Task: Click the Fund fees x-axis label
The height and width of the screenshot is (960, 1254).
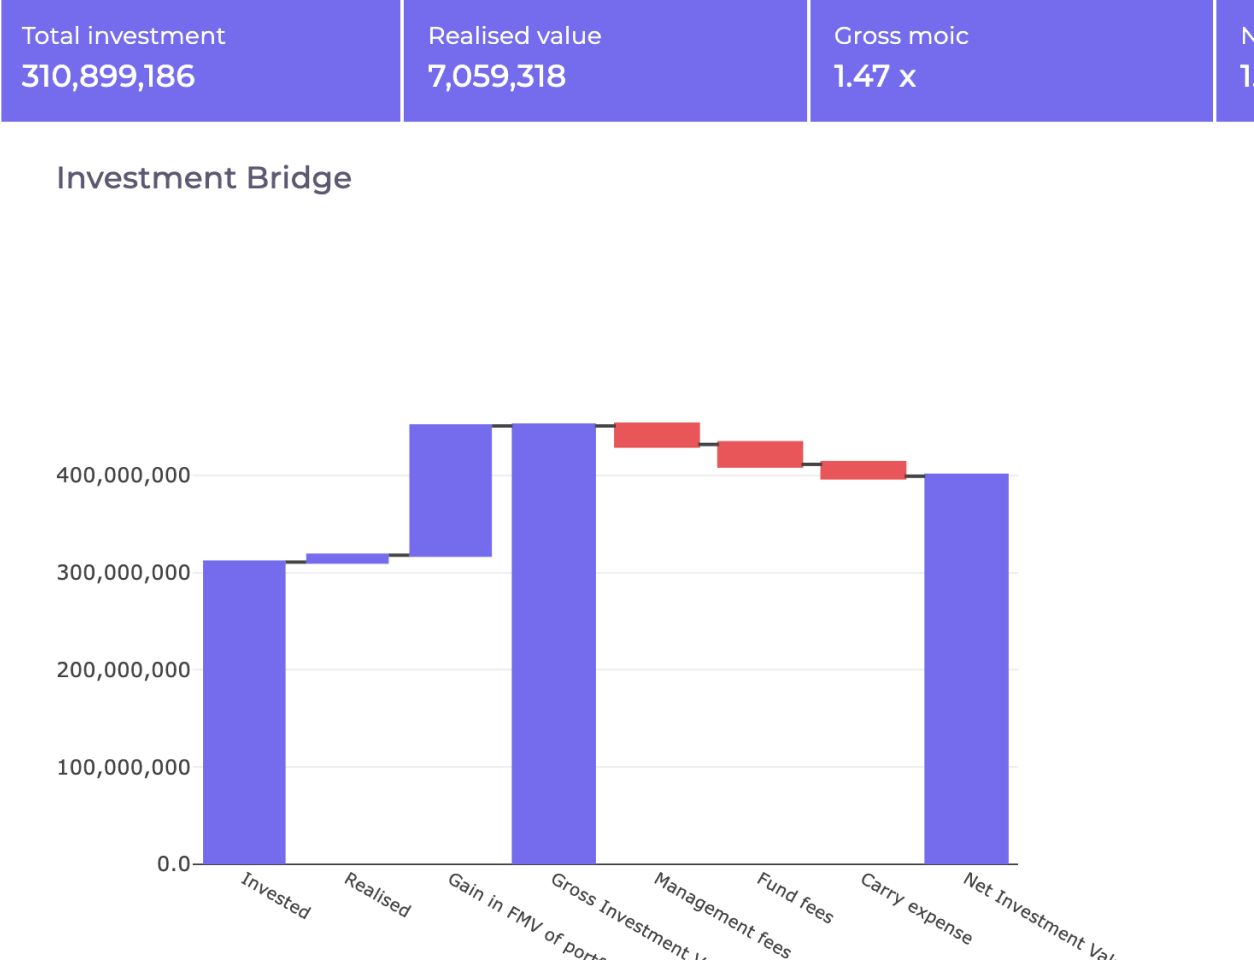Action: coord(795,898)
